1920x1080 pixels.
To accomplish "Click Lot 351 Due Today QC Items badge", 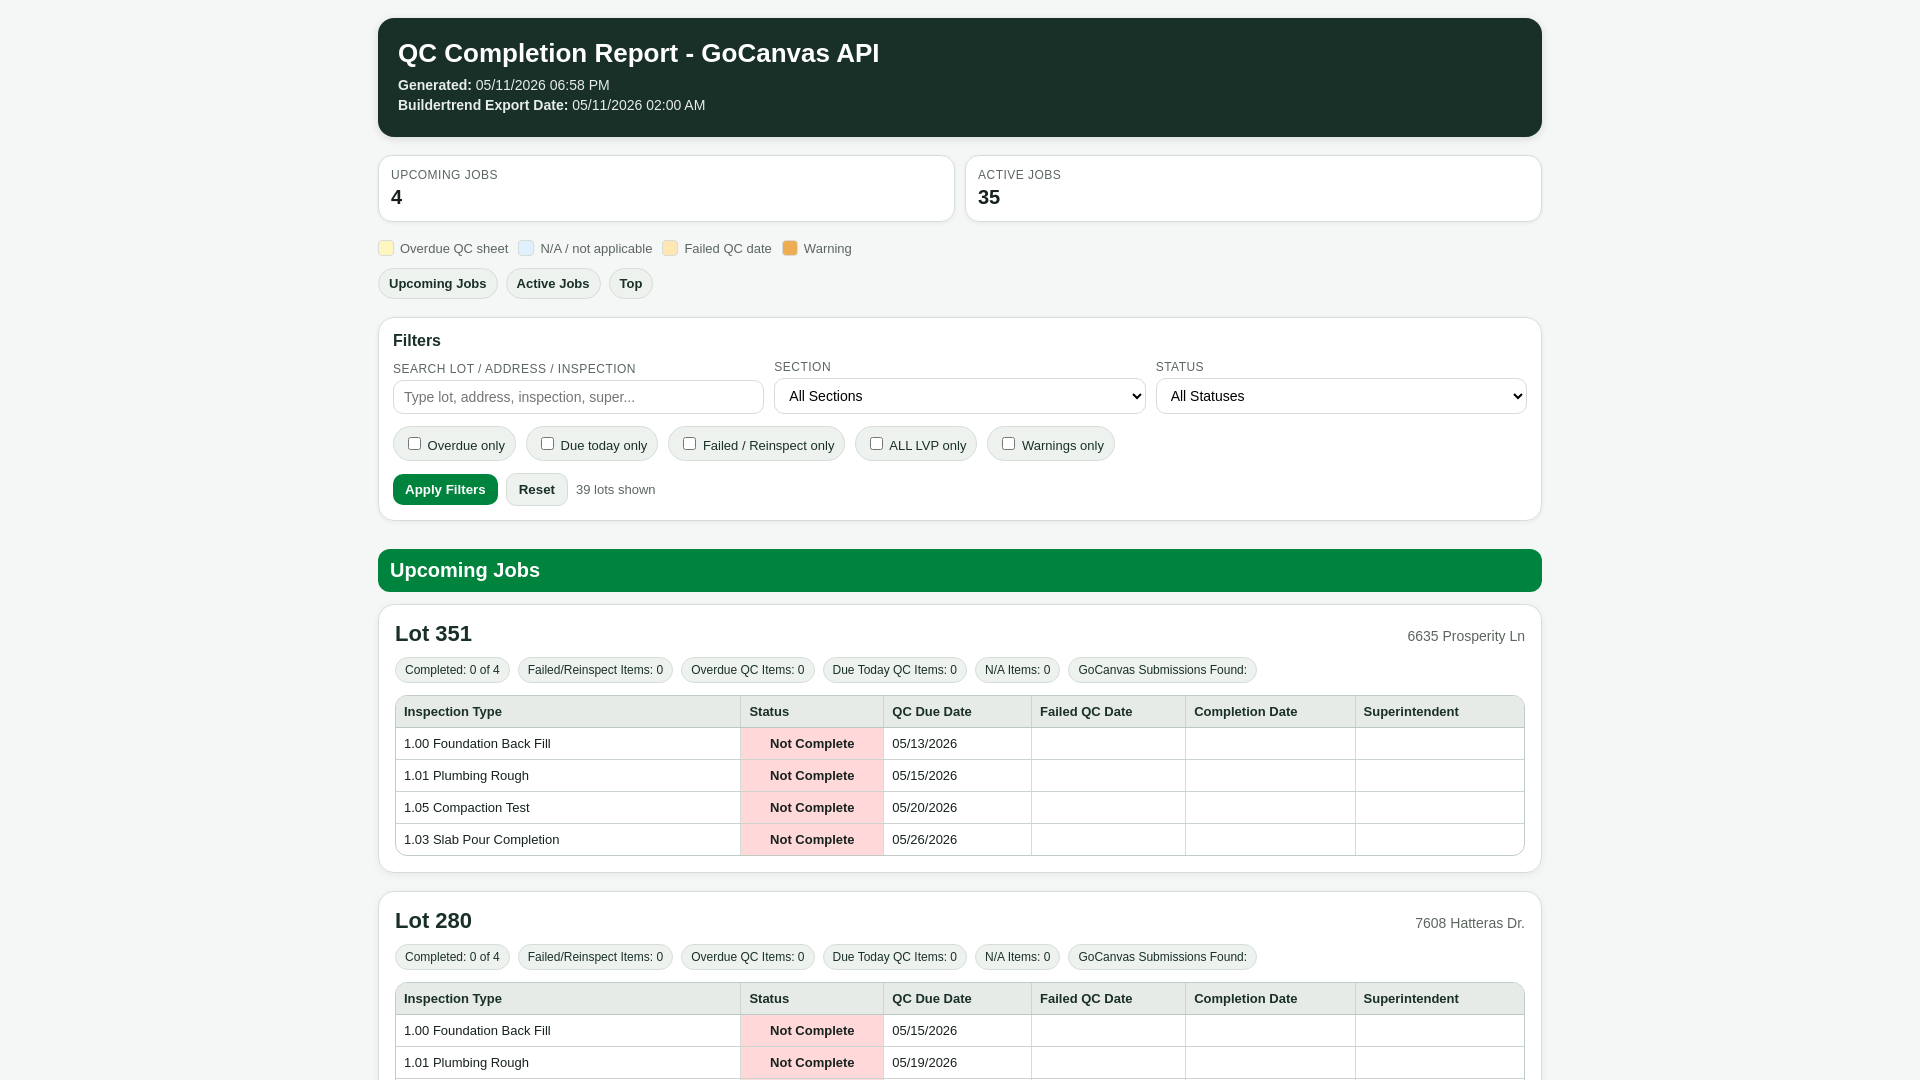I will click(x=895, y=670).
